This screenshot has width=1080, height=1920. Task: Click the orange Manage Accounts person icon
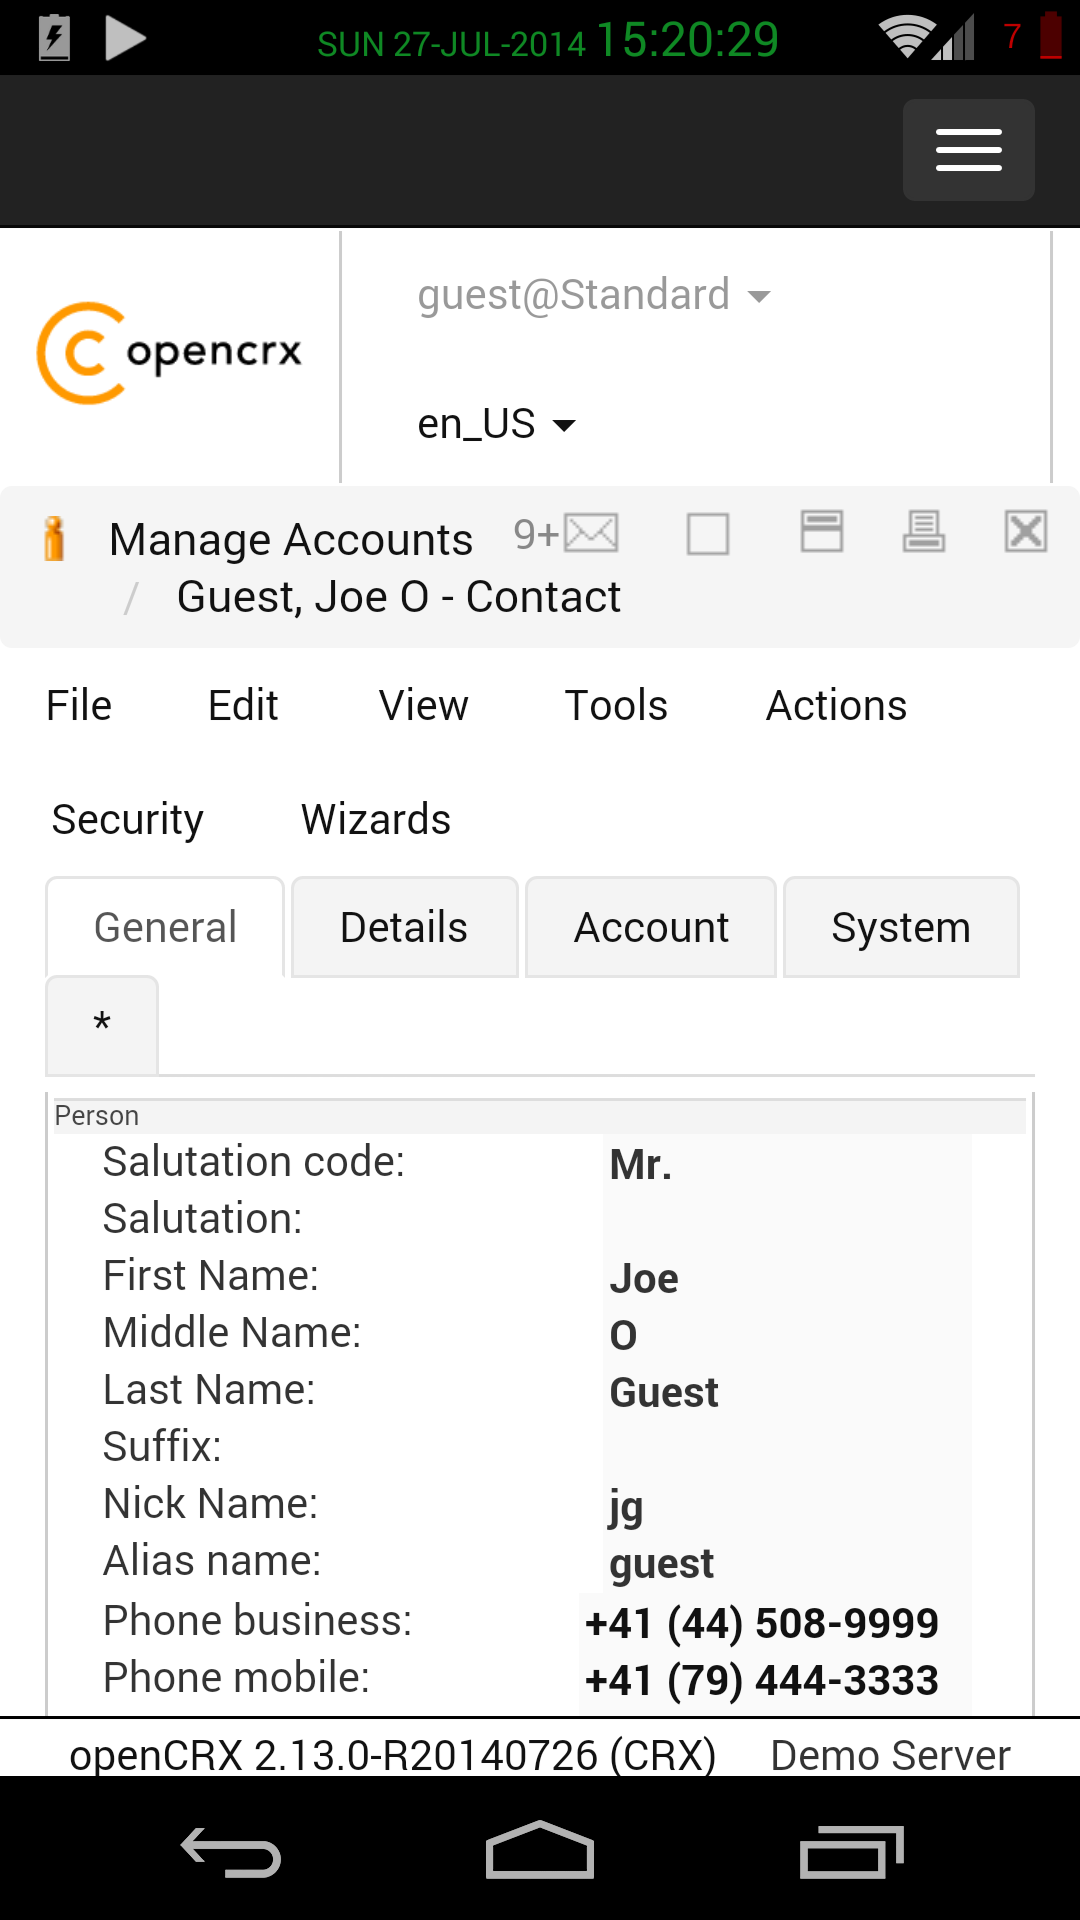pyautogui.click(x=55, y=539)
